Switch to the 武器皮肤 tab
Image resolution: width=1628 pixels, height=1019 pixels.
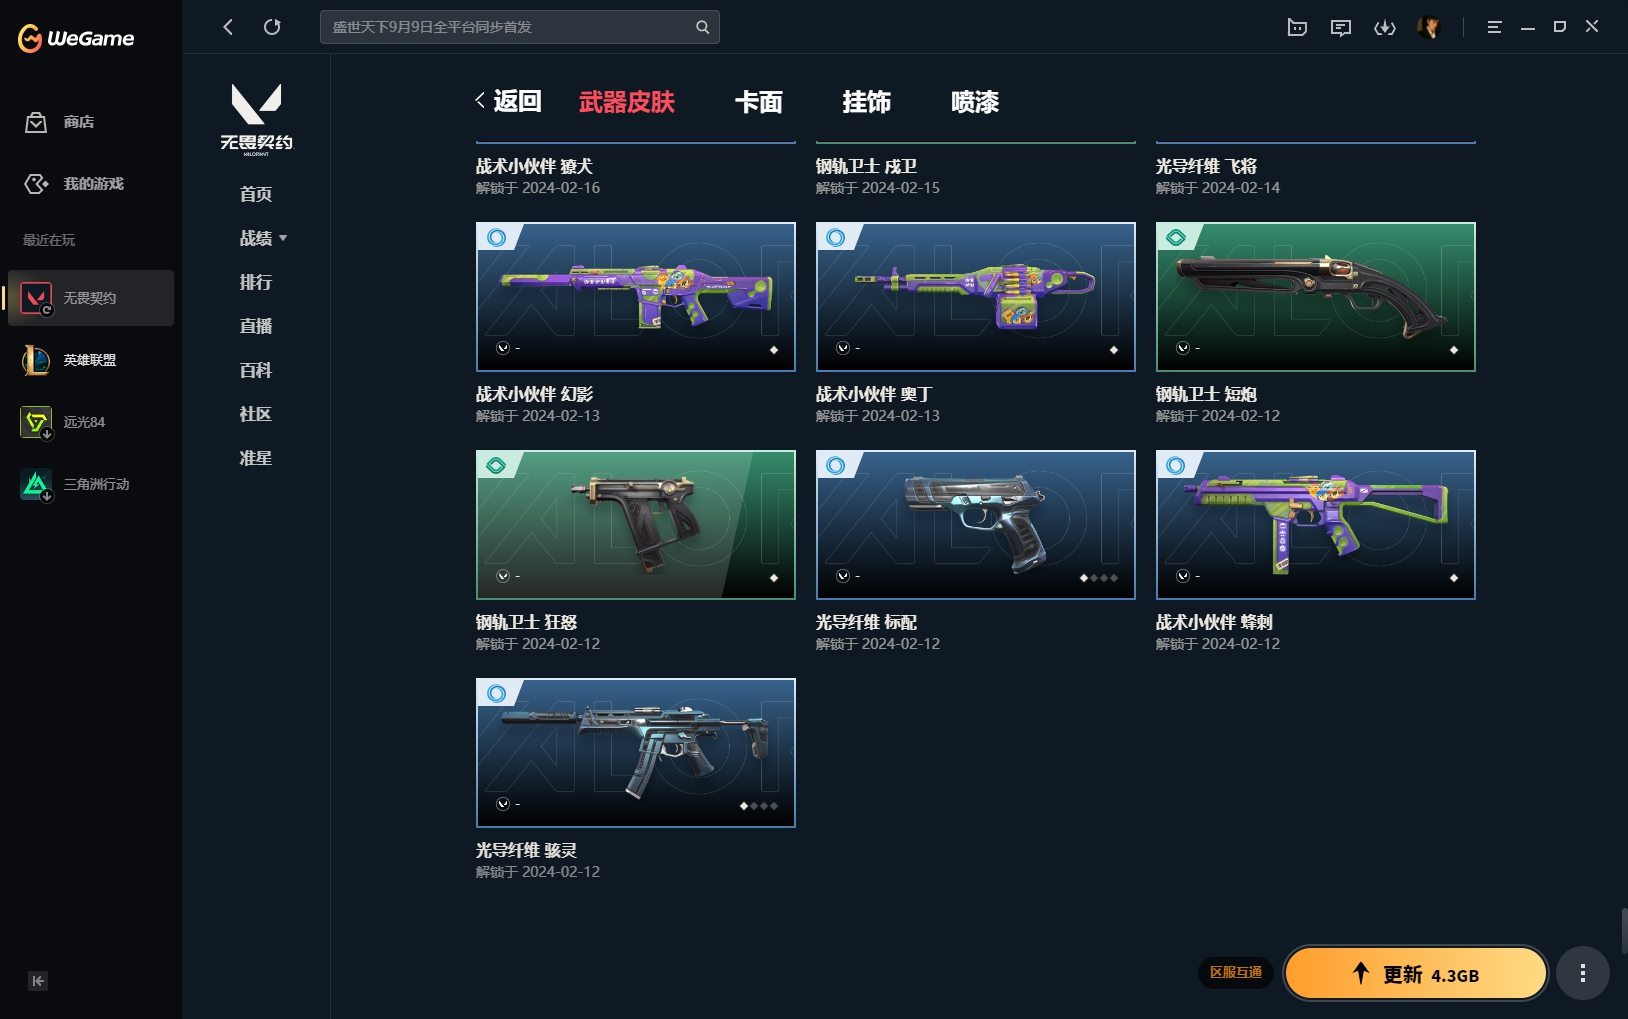tap(627, 102)
